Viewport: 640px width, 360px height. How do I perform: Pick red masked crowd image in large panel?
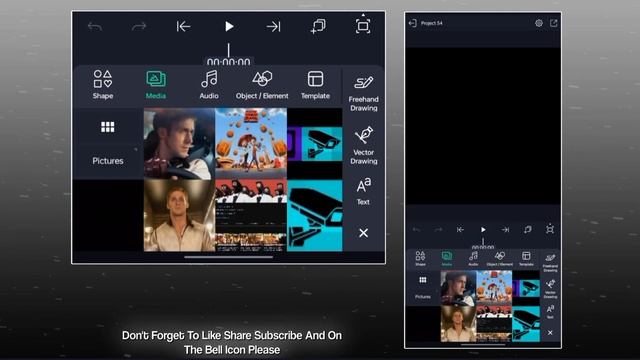(x=251, y=216)
